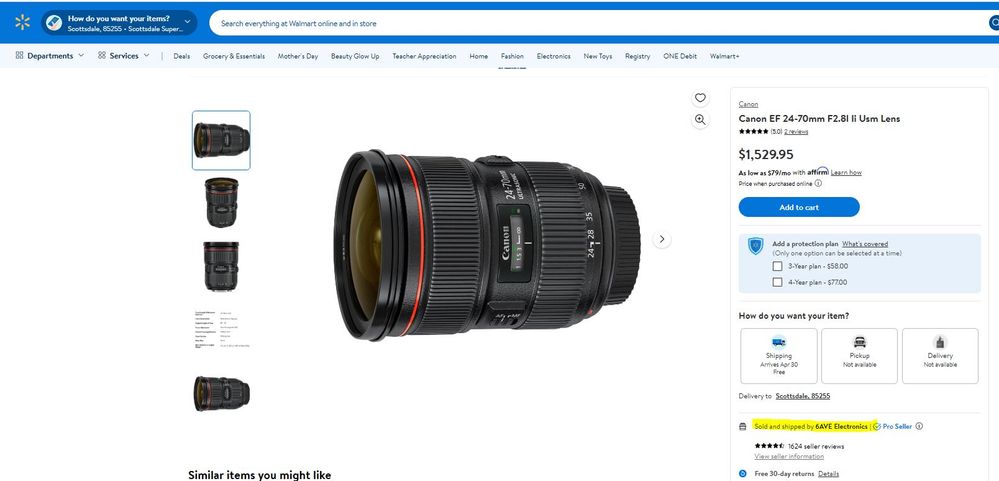Screen dimensions: 999x481
Task: Go to Grocery & Essentials
Action: (233, 56)
